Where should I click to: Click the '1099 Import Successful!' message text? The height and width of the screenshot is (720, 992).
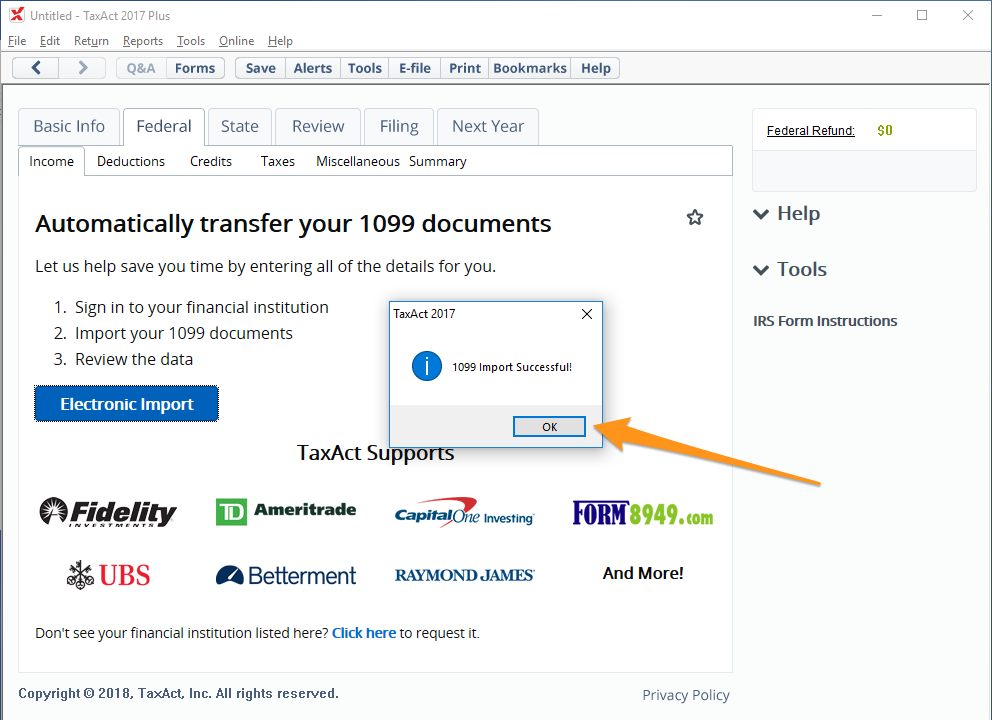click(512, 367)
